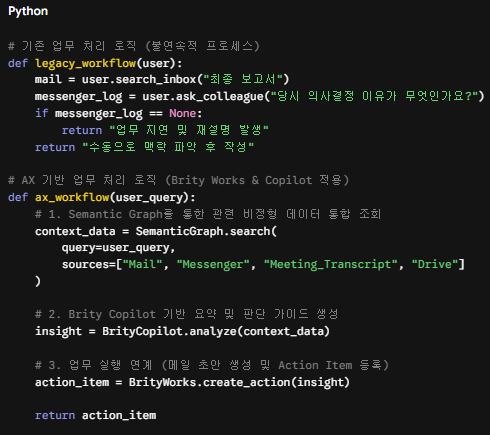Click the "context_data =" variable
Screen dimensions: 490x435
pyautogui.click(x=82, y=231)
